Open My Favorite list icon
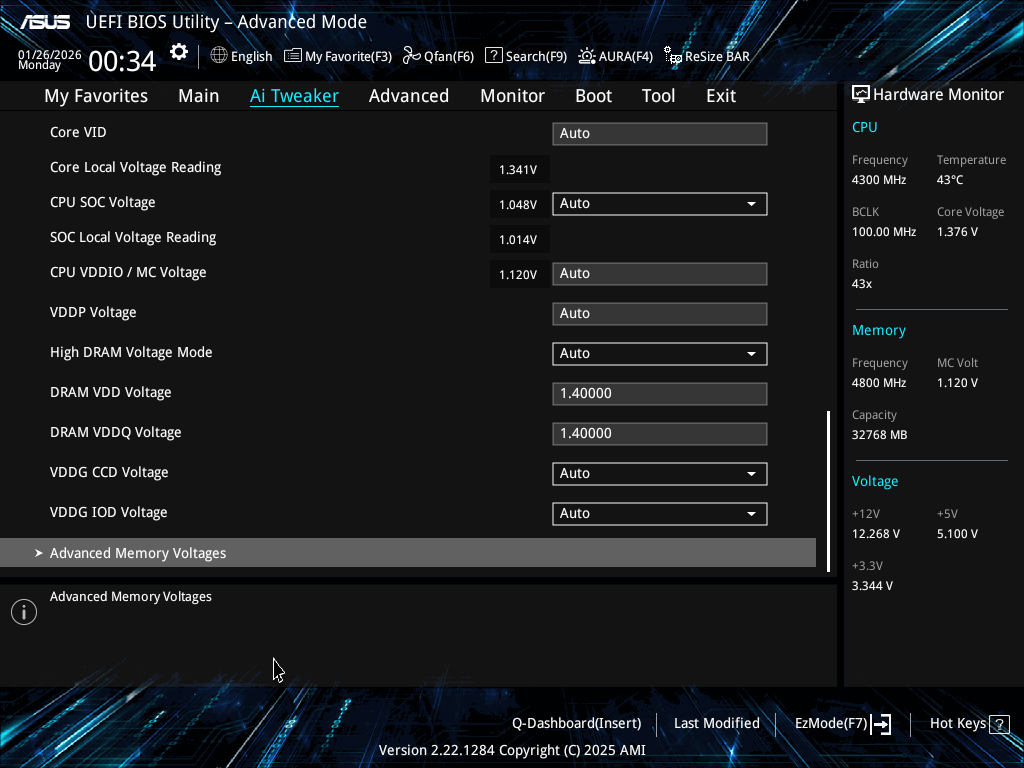The image size is (1024, 768). point(293,56)
